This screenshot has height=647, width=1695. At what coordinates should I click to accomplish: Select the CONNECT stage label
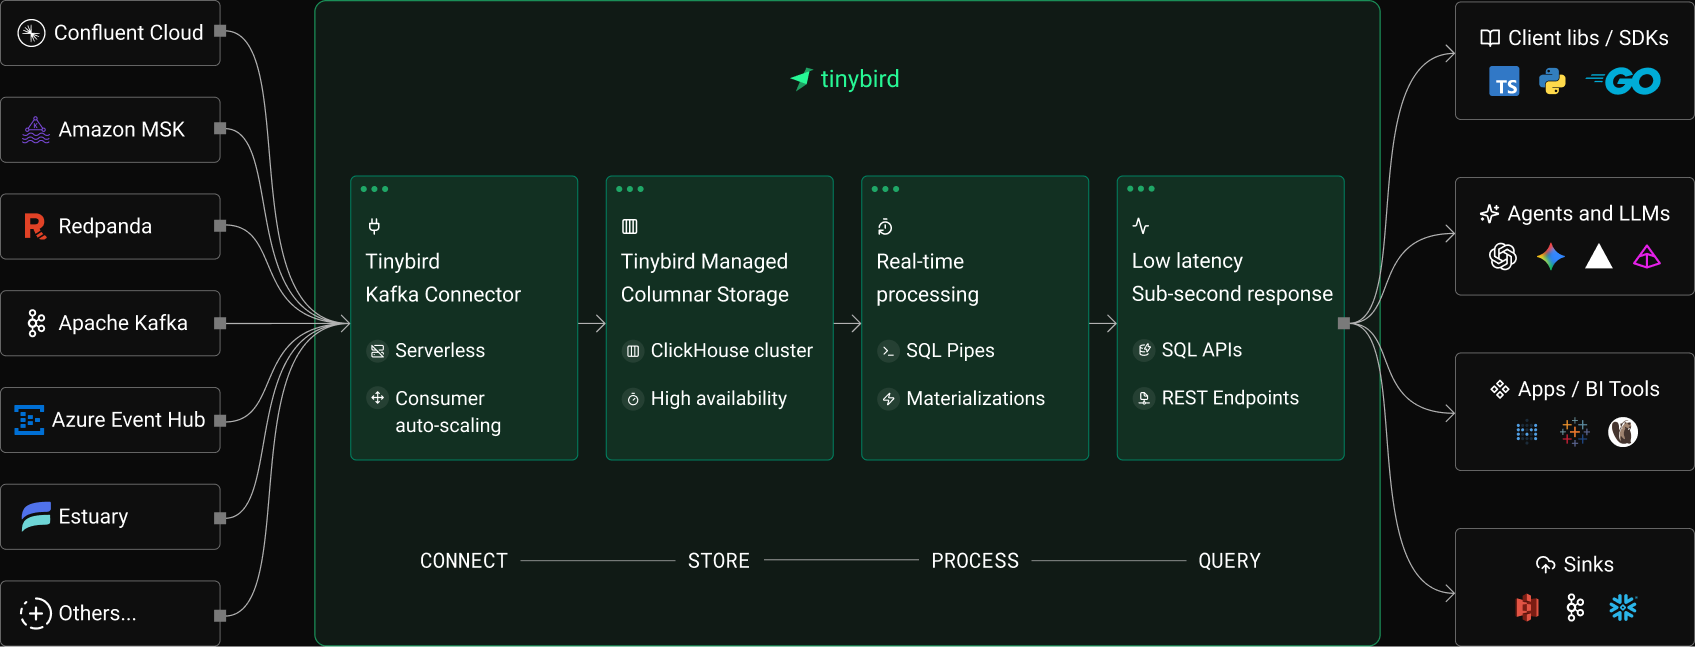(464, 561)
